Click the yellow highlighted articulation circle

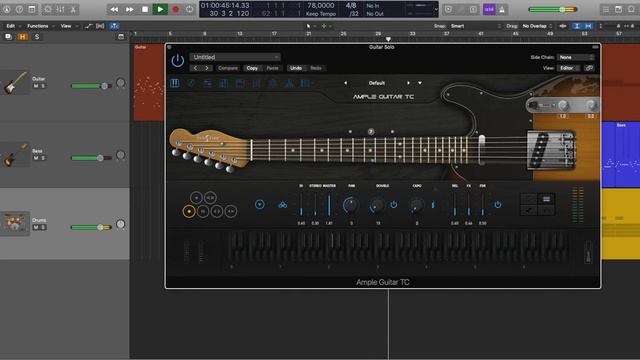189,211
